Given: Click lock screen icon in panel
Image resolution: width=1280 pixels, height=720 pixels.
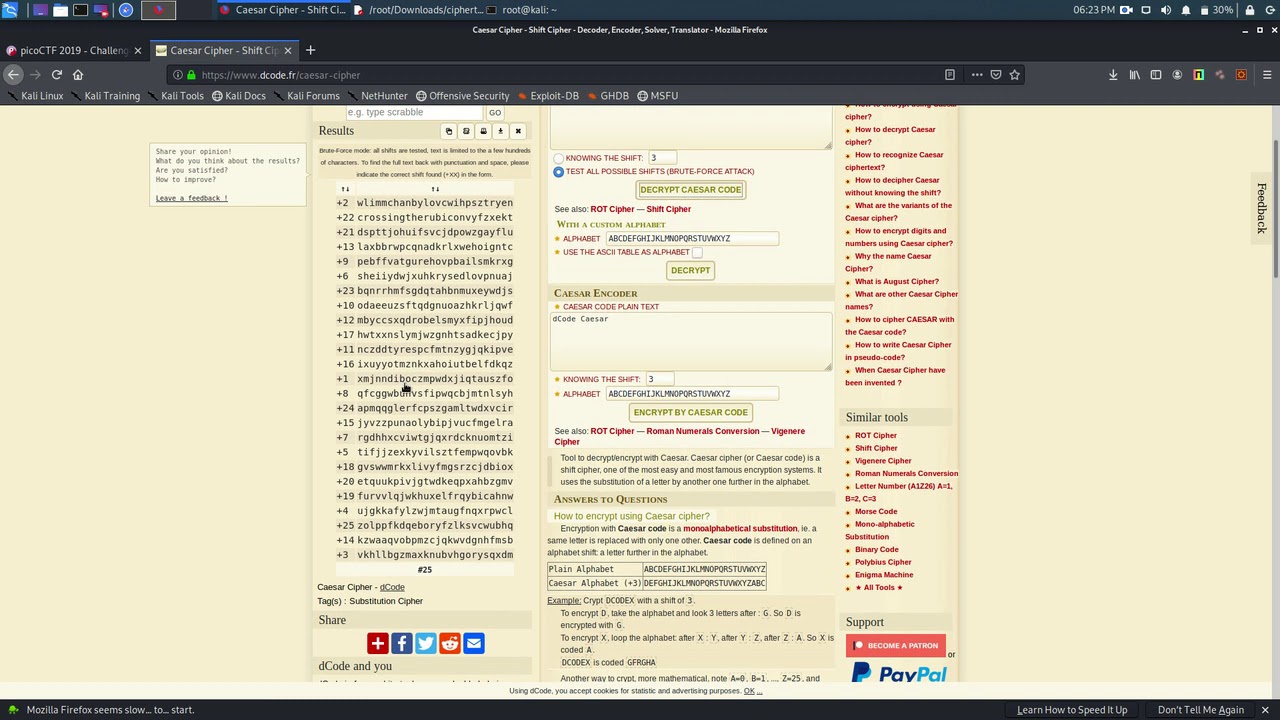Looking at the screenshot, I should click(x=1251, y=10).
